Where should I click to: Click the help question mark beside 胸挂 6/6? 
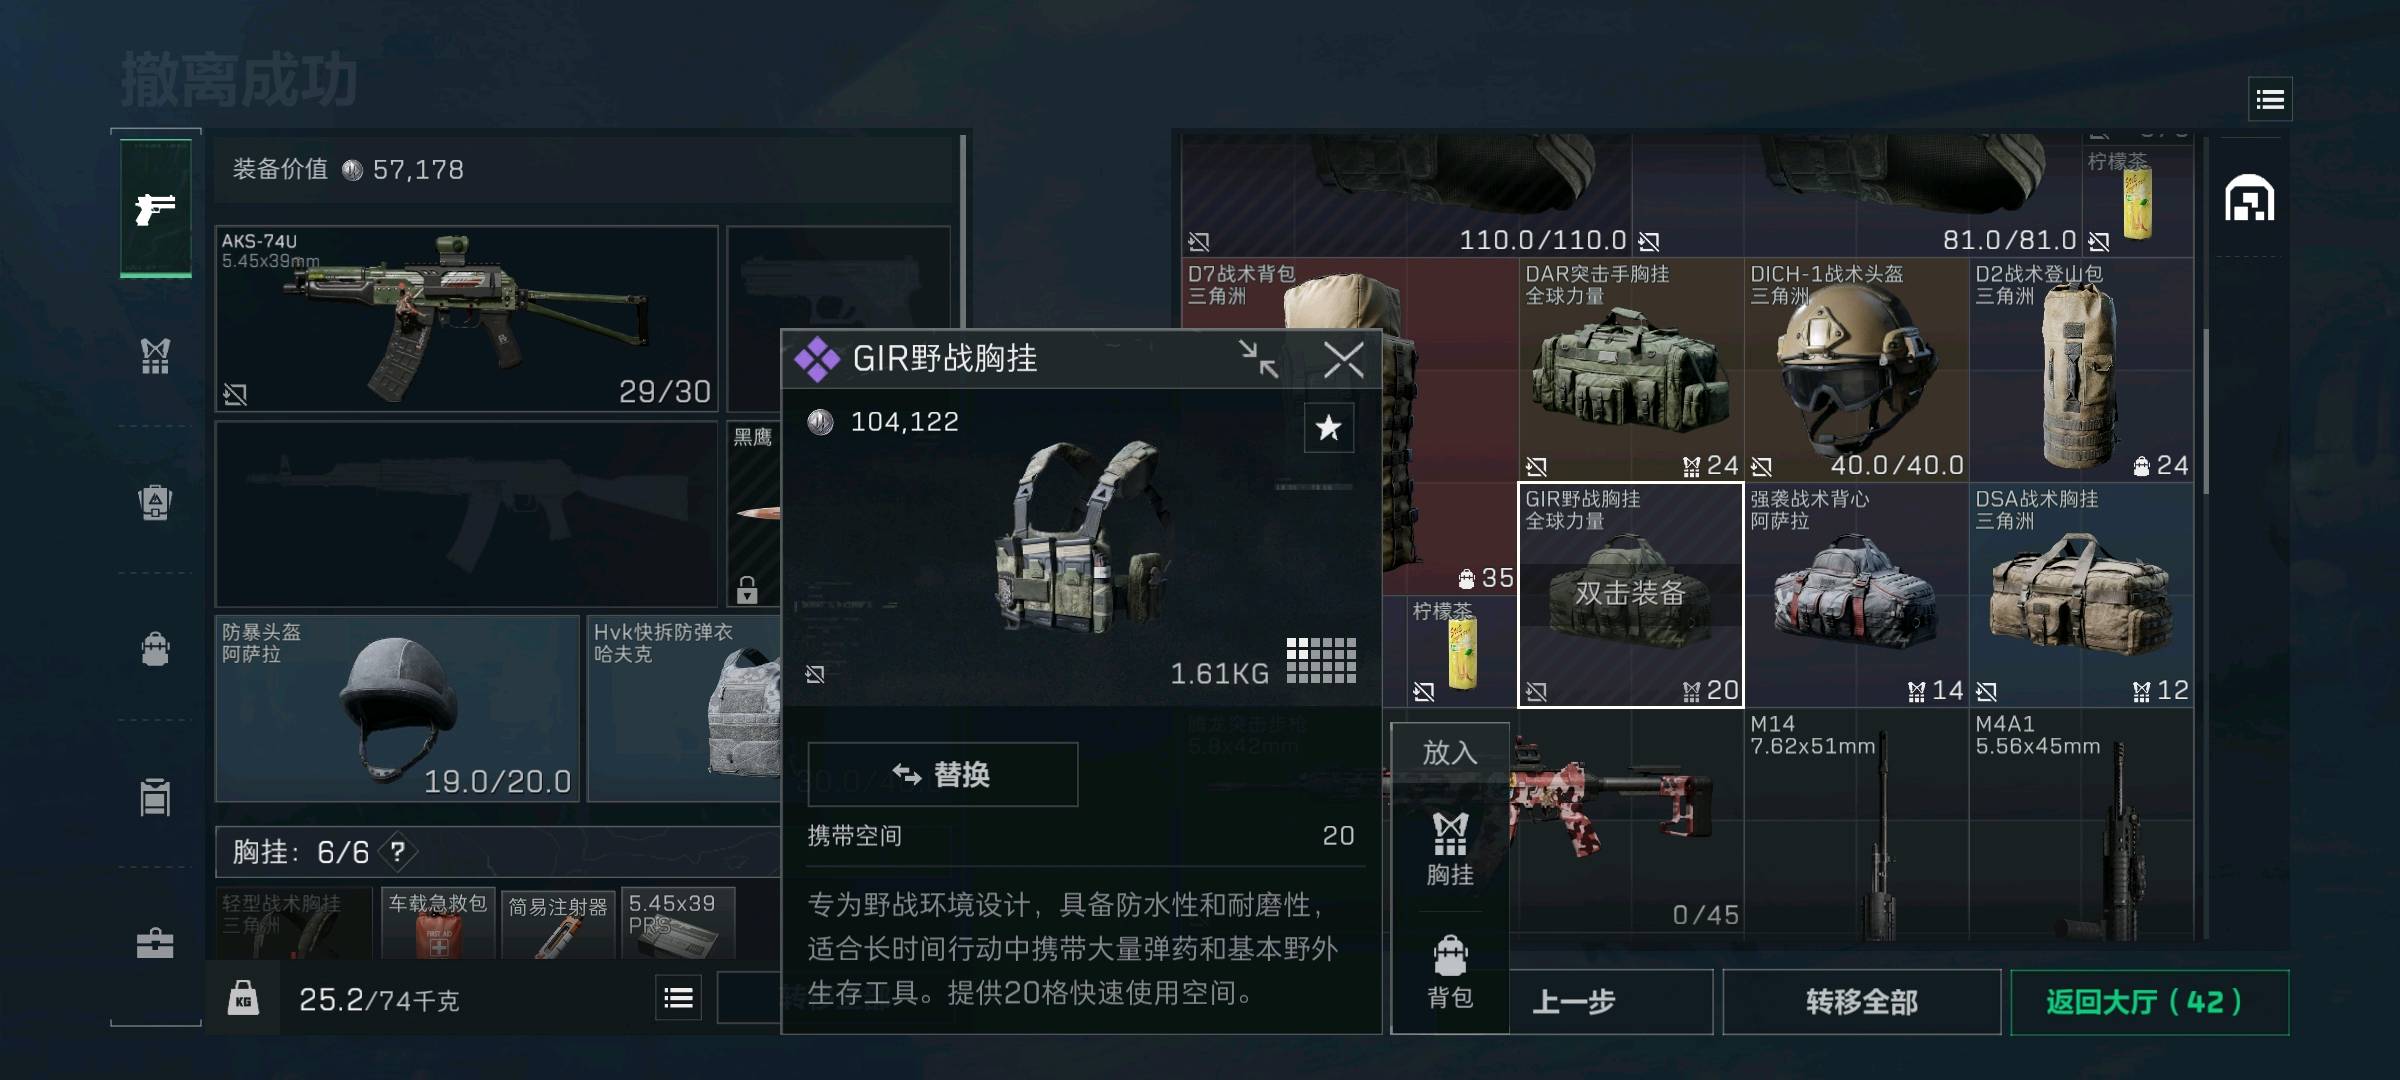398,852
